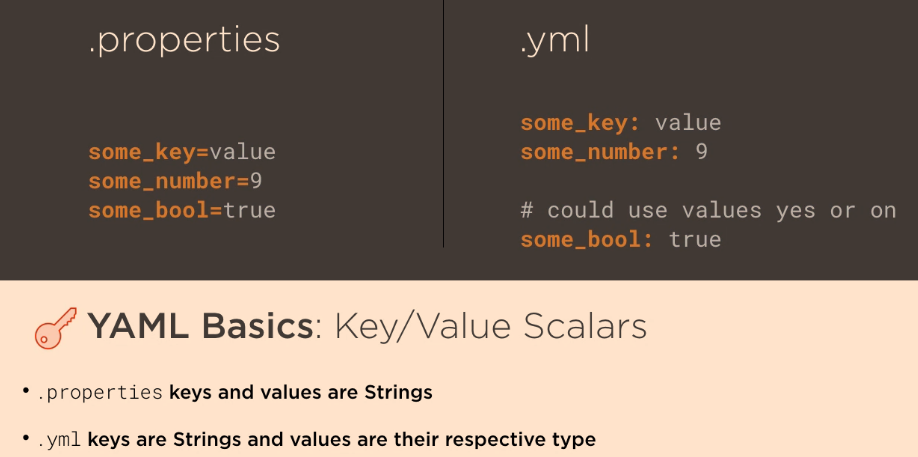918x457 pixels.
Task: Click the comment about yes or on values
Action: coord(707,210)
